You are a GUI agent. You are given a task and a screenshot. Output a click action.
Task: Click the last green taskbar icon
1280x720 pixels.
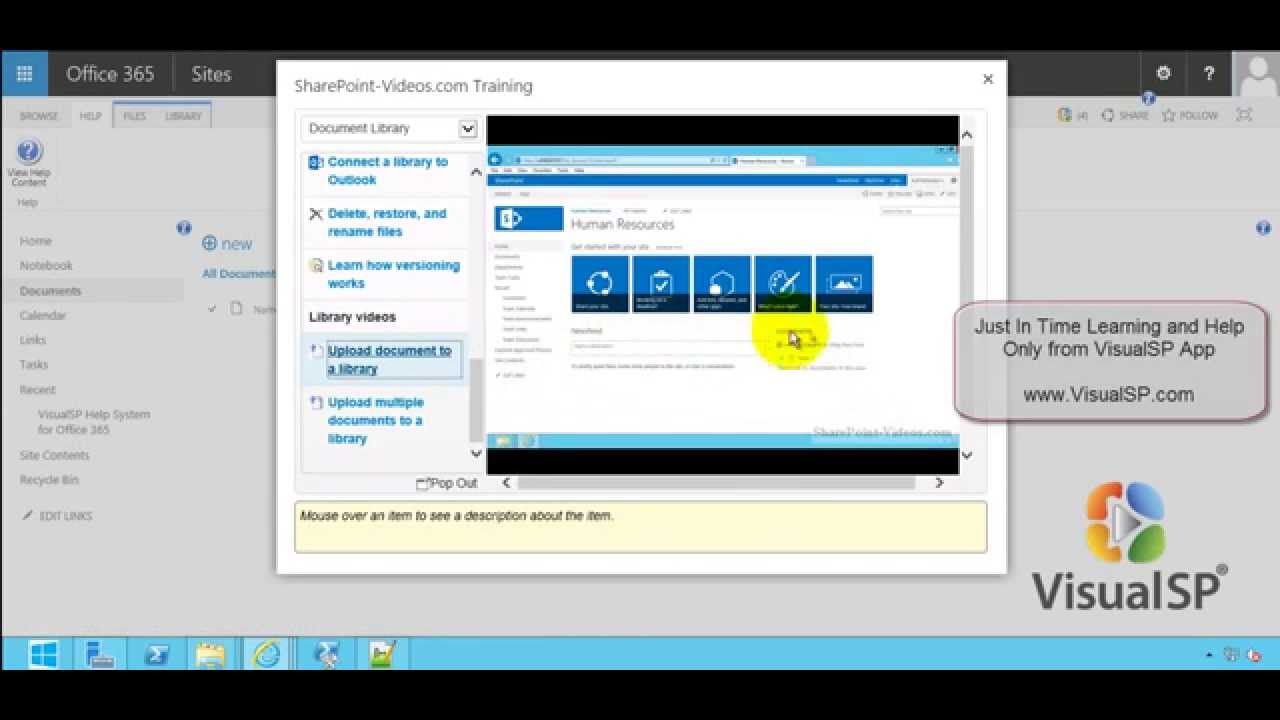point(381,655)
